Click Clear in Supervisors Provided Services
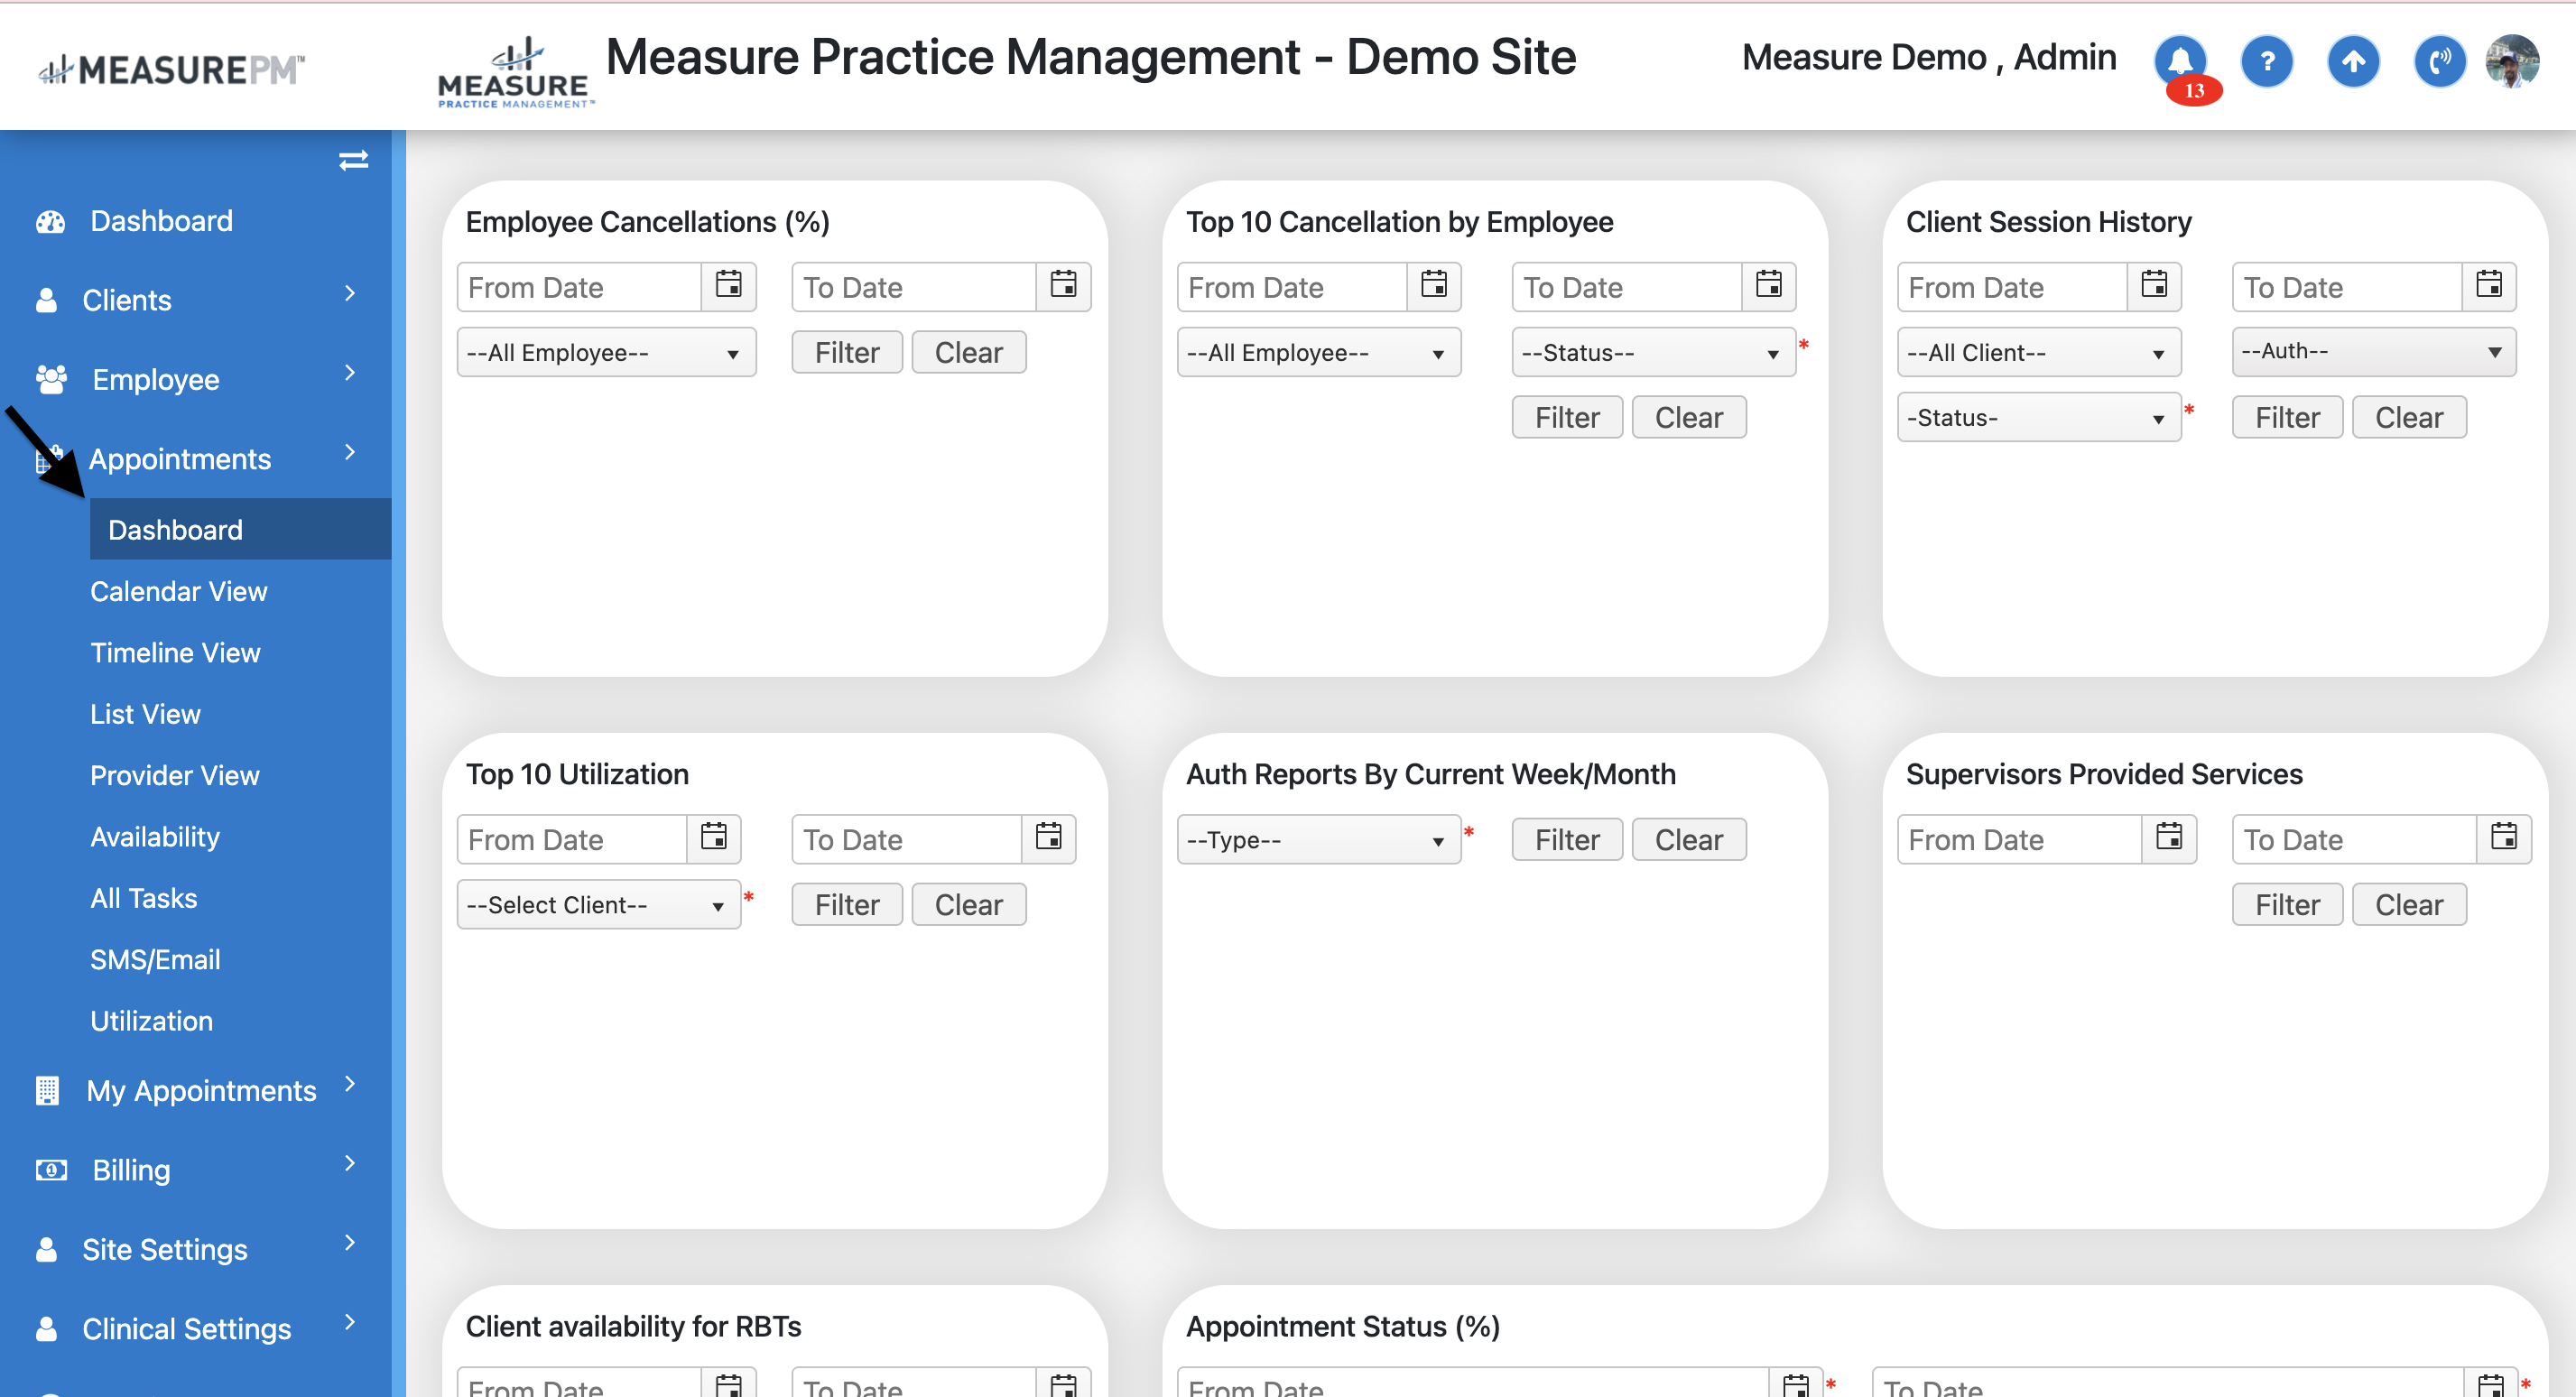The image size is (2576, 1397). tap(2408, 905)
